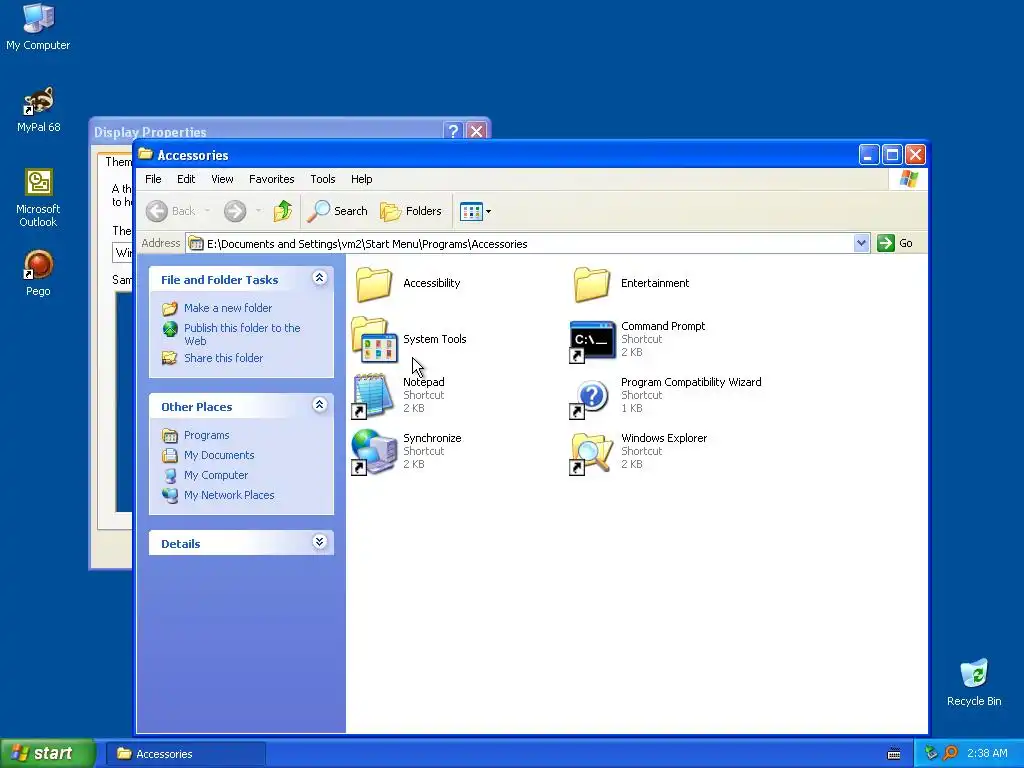
Task: Click the Forward navigation arrow
Action: (x=235, y=211)
